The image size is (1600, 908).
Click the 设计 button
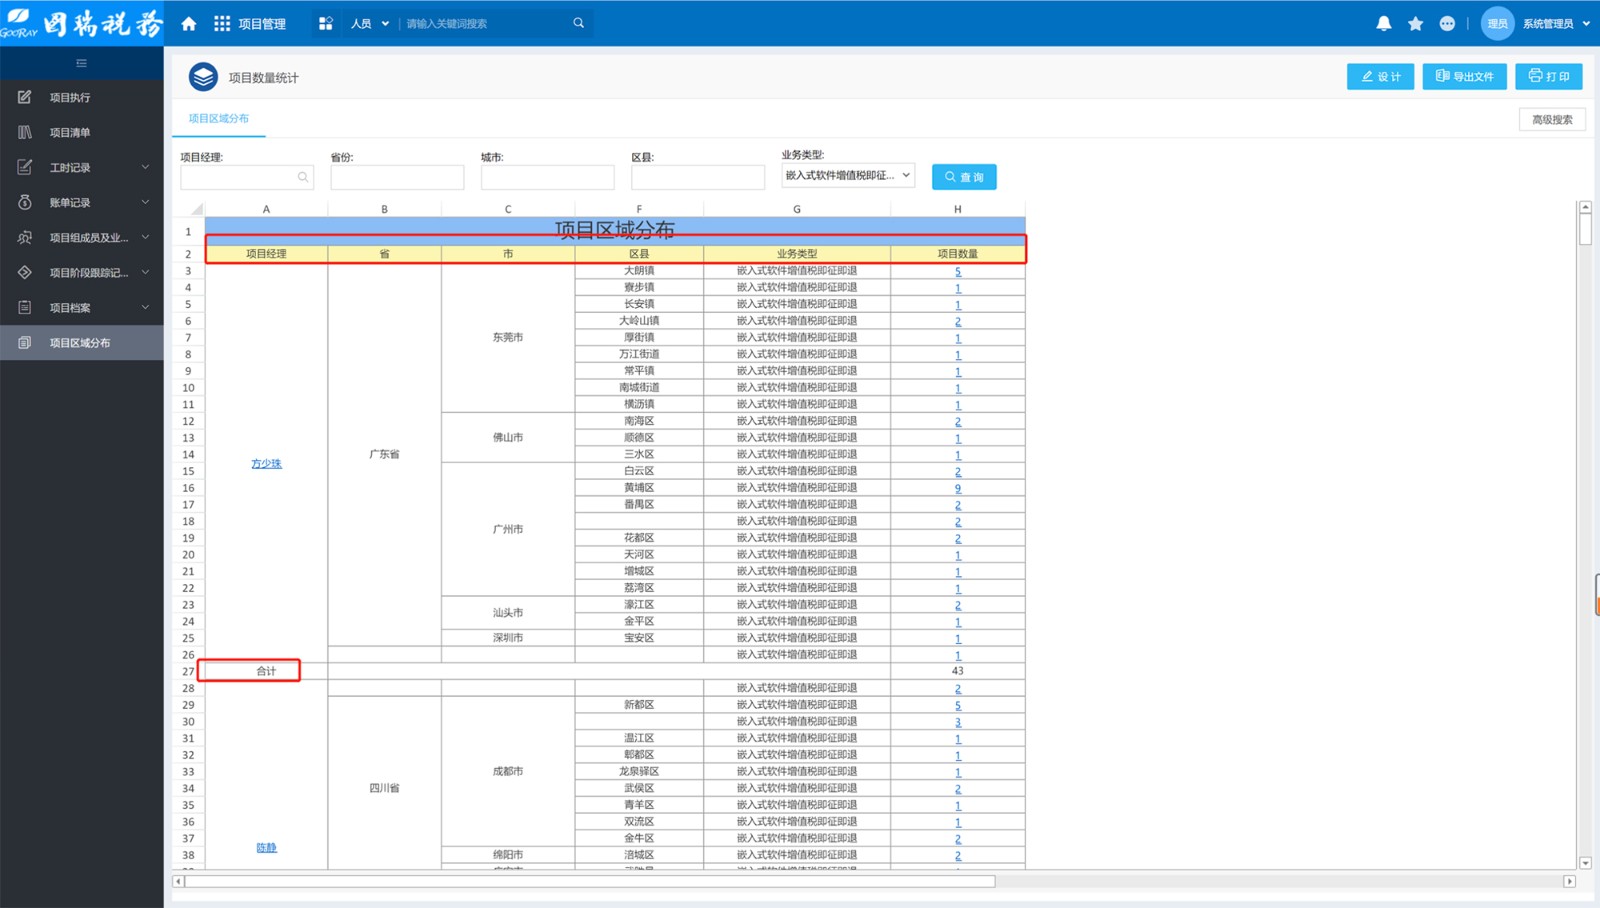coord(1381,76)
